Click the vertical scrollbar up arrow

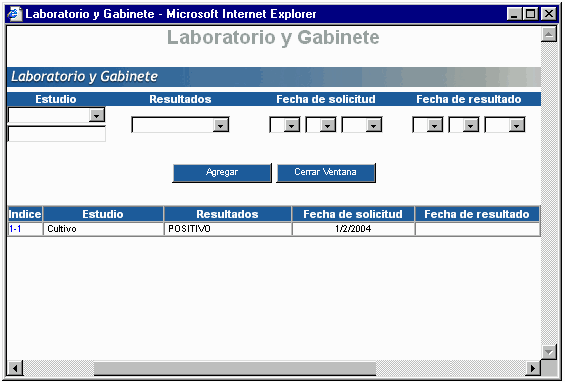click(549, 35)
